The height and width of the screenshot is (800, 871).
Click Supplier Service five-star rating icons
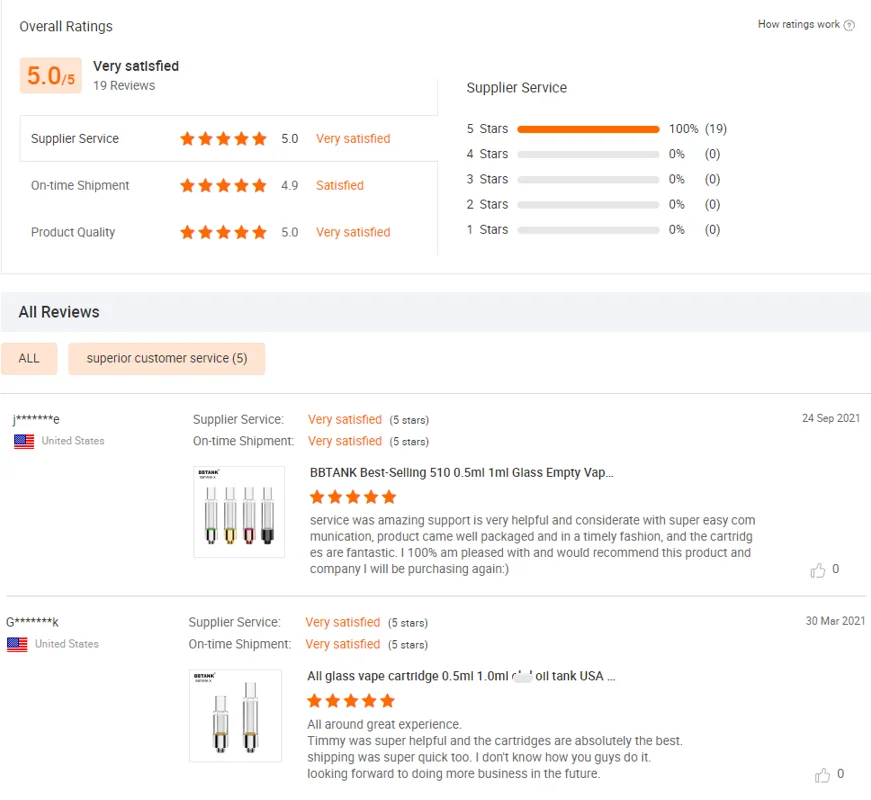(x=223, y=139)
